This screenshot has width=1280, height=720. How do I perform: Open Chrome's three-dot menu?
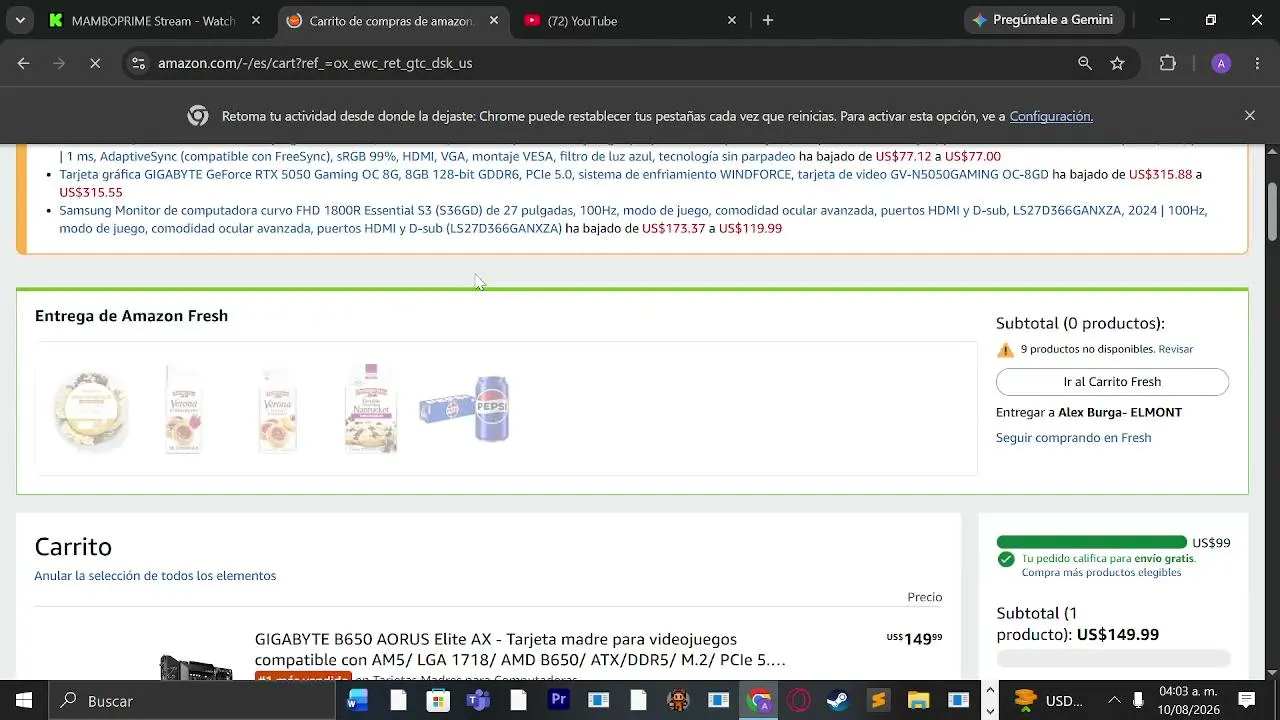[1257, 63]
